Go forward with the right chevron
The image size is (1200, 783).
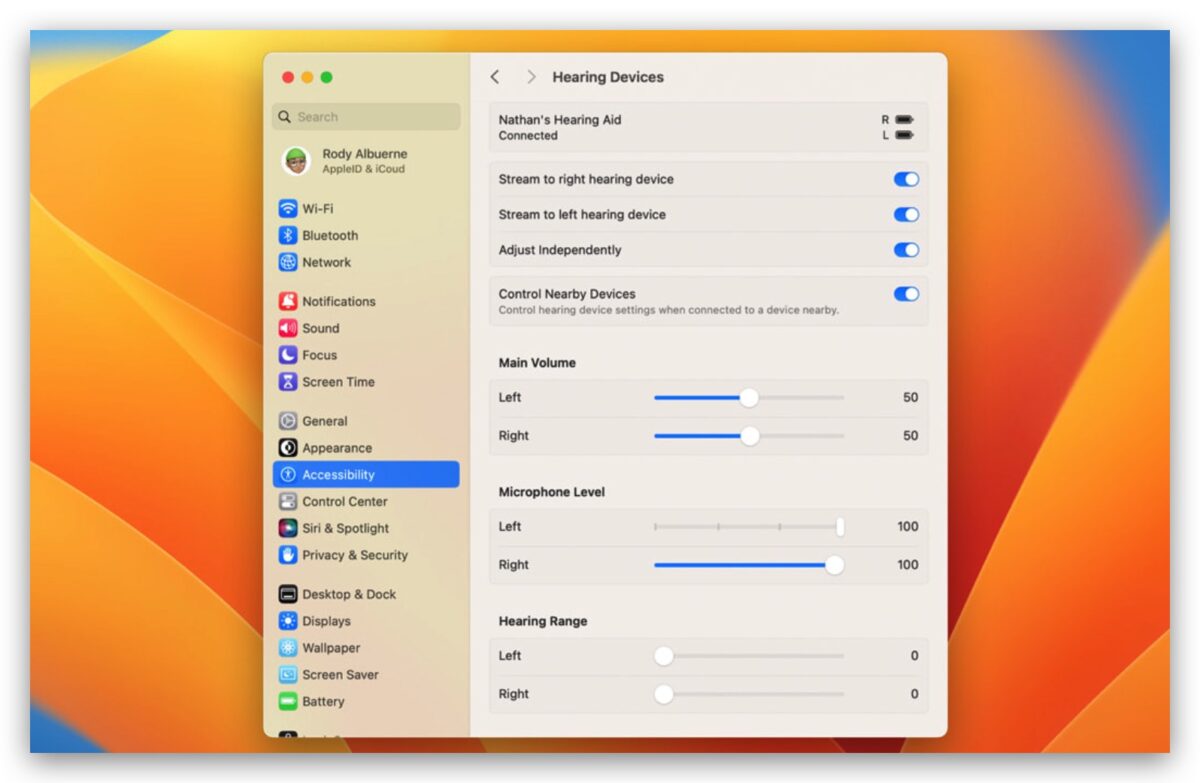[531, 77]
